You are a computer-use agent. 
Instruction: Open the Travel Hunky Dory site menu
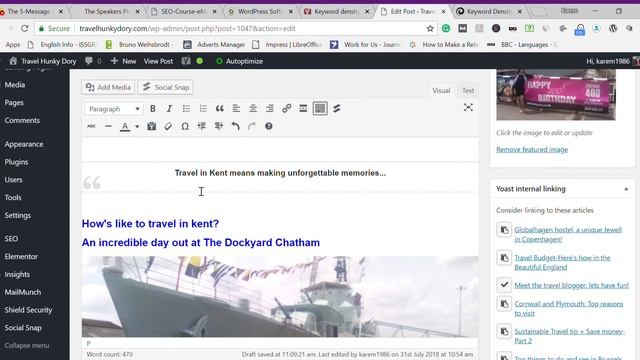[42, 61]
